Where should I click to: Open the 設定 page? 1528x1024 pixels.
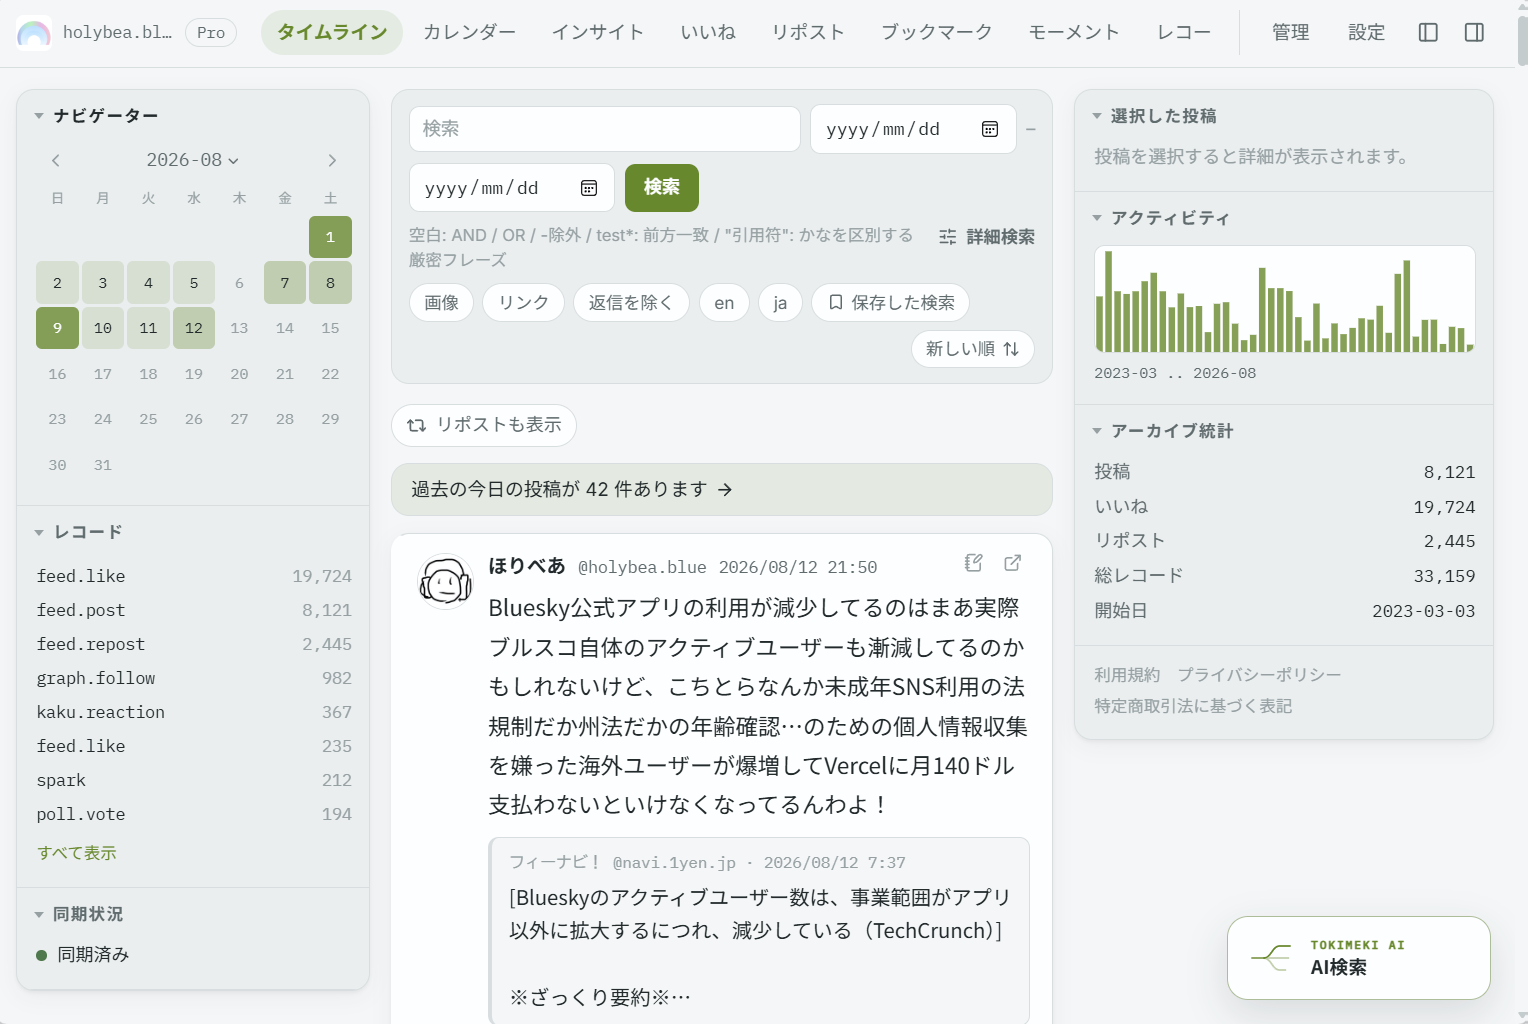click(x=1366, y=32)
